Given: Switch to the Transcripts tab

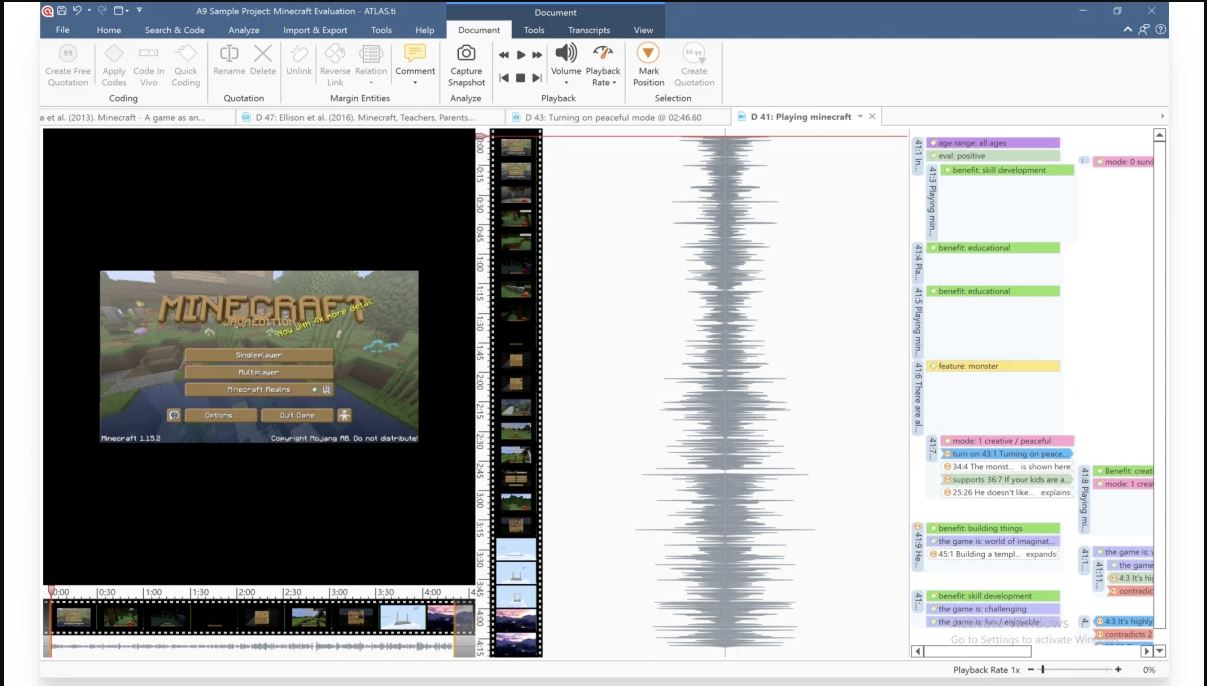Looking at the screenshot, I should [589, 30].
